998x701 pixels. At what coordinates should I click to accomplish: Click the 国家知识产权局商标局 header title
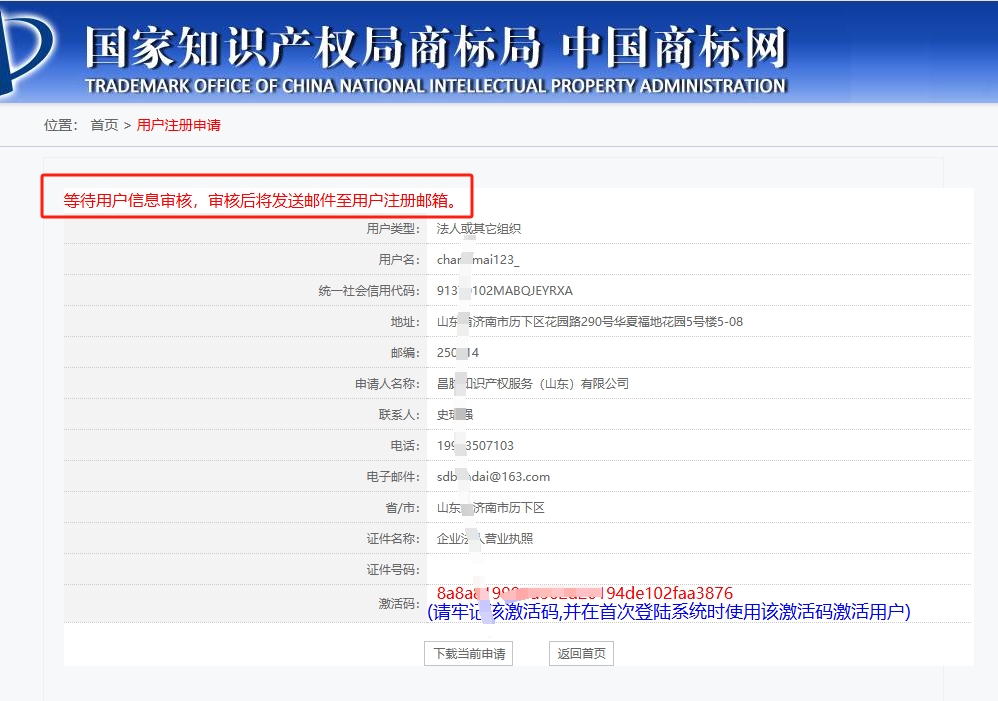[x=312, y=47]
